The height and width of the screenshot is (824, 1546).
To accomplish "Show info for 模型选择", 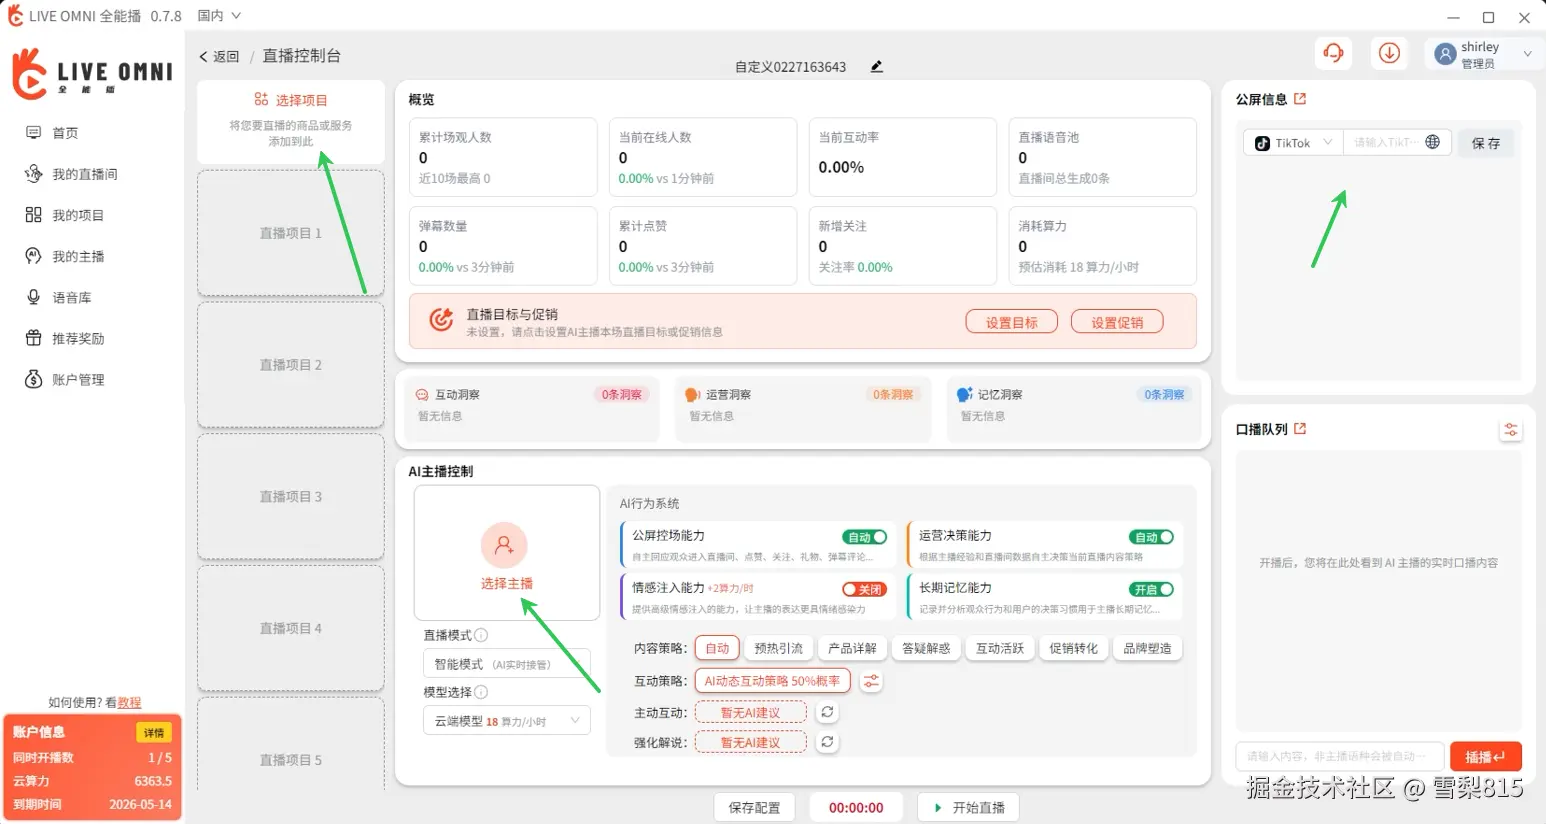I will [481, 692].
